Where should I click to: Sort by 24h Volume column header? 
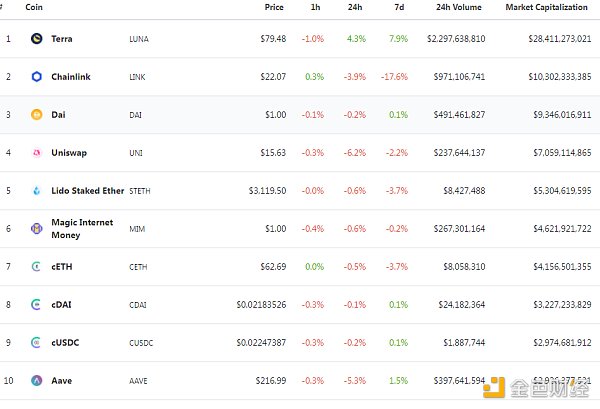pyautogui.click(x=458, y=7)
